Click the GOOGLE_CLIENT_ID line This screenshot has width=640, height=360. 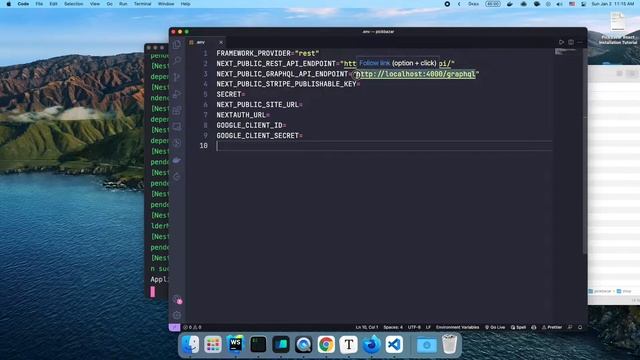click(251, 125)
